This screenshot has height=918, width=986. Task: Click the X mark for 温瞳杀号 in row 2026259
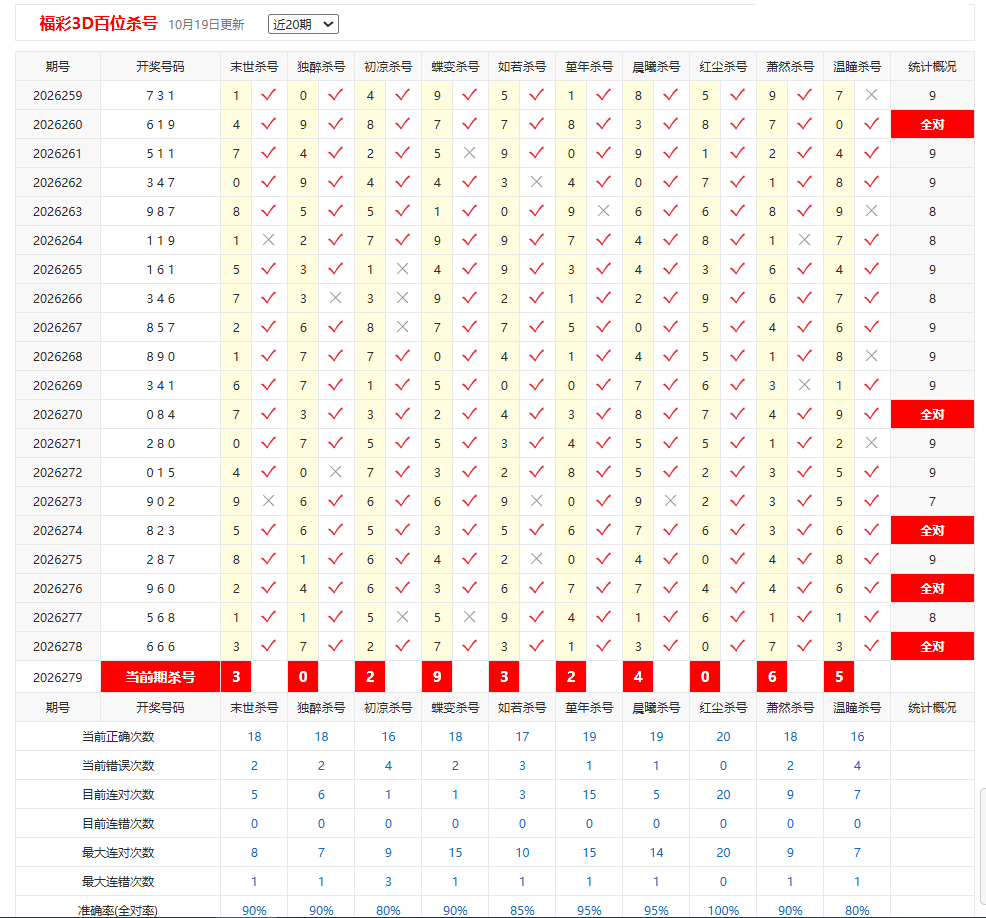point(872,95)
